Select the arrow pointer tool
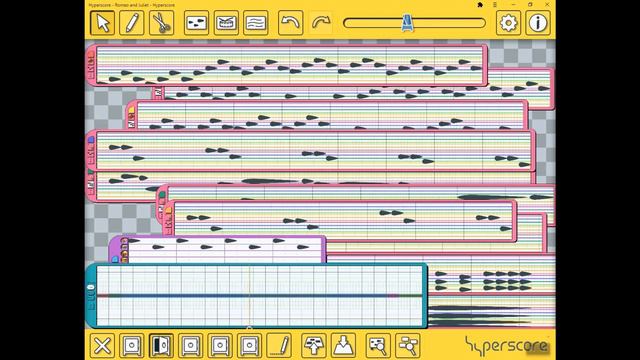640x360 pixels. (102, 23)
